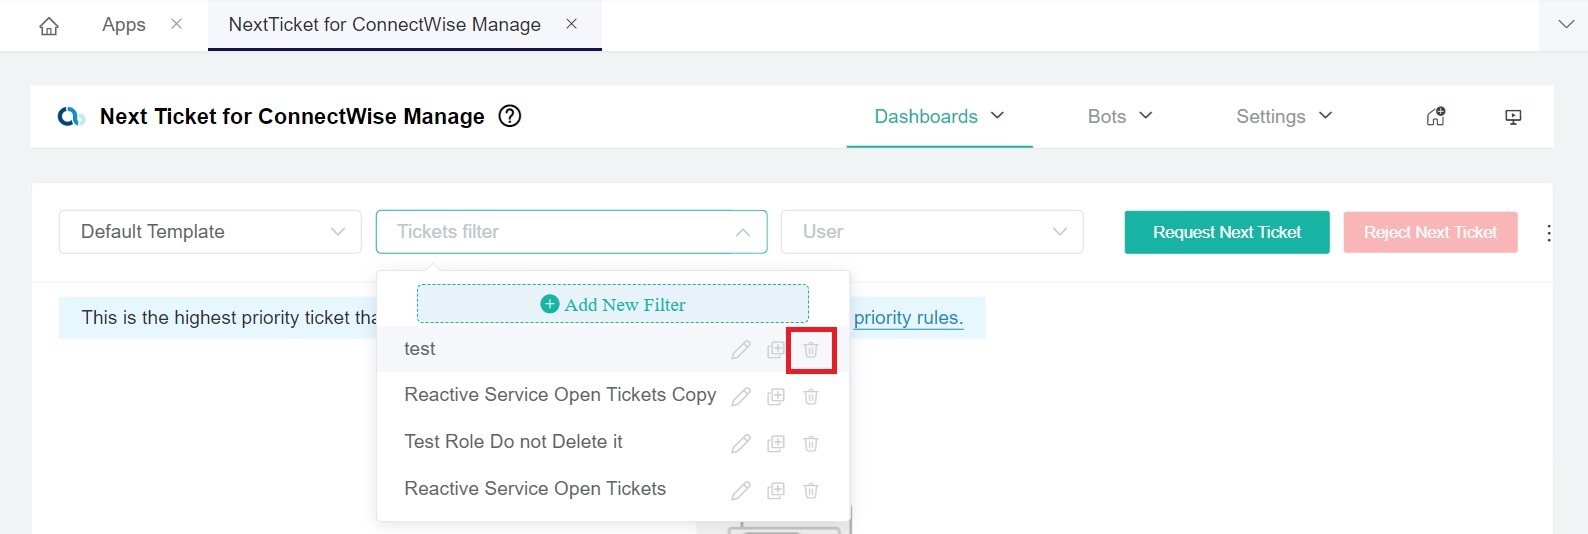Open the presentation screen icon
The height and width of the screenshot is (534, 1588).
pyautogui.click(x=1513, y=117)
